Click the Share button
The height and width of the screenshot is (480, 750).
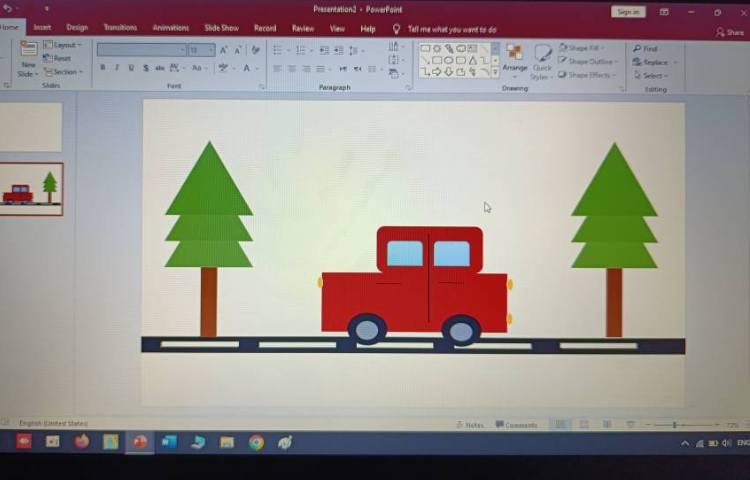coord(731,32)
